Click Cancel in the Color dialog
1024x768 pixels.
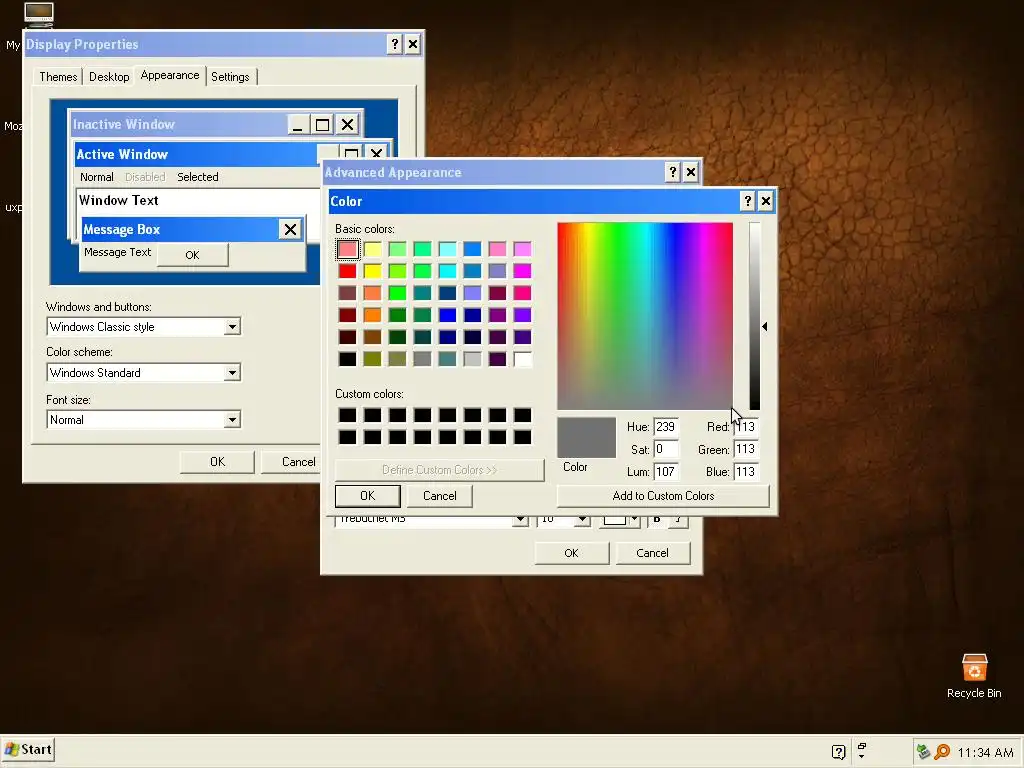coord(440,496)
